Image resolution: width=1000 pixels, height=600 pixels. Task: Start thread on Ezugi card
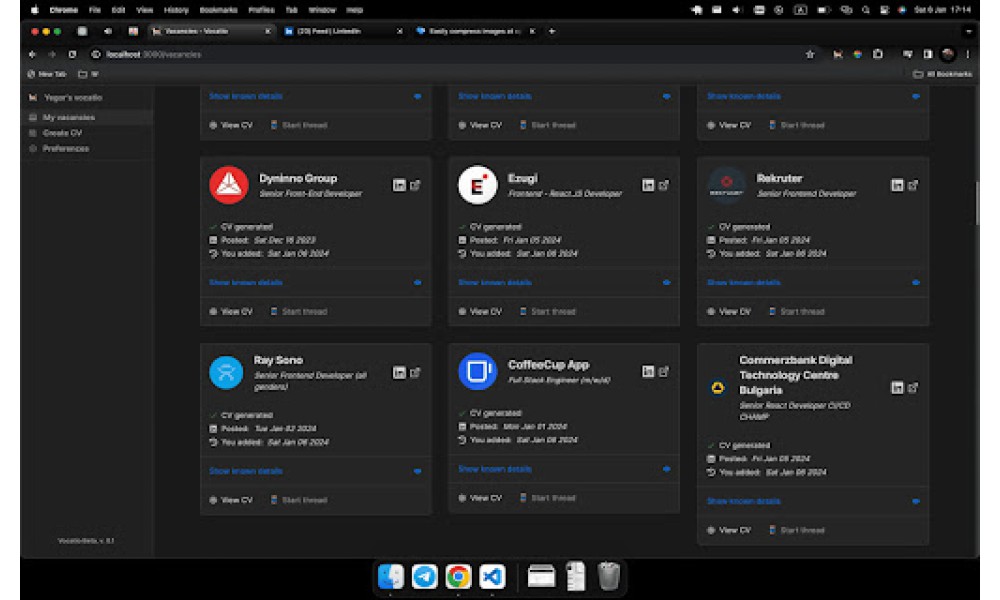pyautogui.click(x=548, y=312)
